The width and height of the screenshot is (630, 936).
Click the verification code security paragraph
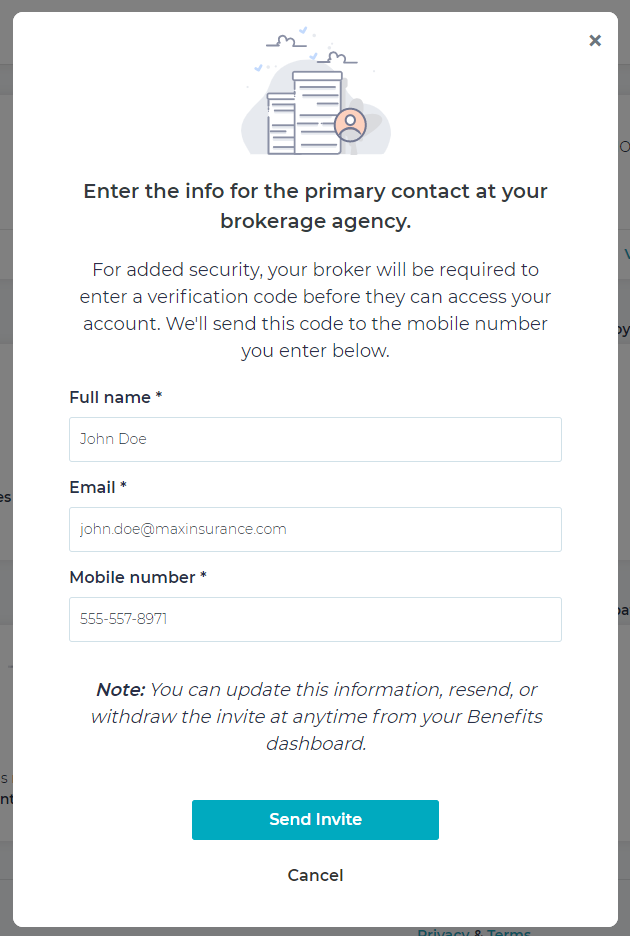coord(315,310)
